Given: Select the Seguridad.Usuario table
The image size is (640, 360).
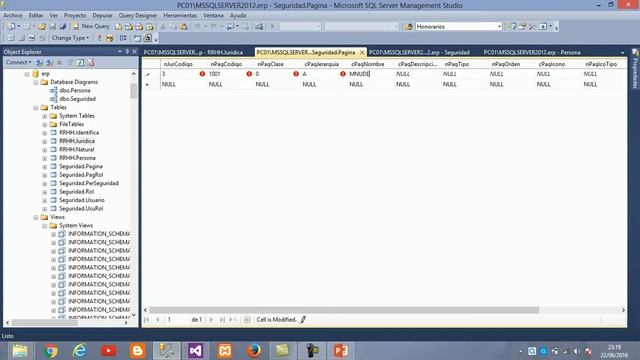Looking at the screenshot, I should click(x=82, y=200).
